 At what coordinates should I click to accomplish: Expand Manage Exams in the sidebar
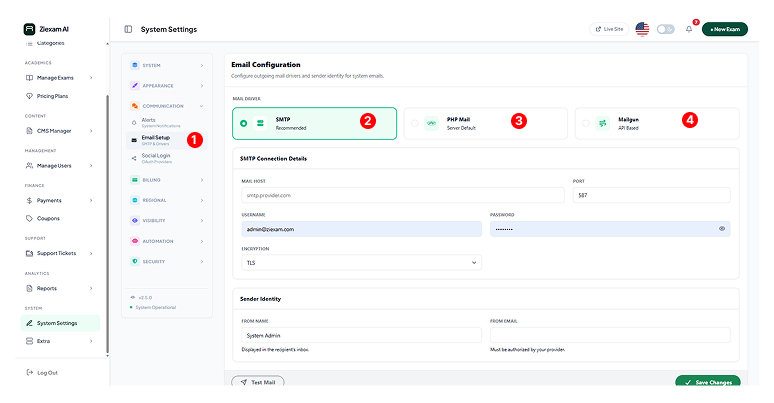click(60, 77)
